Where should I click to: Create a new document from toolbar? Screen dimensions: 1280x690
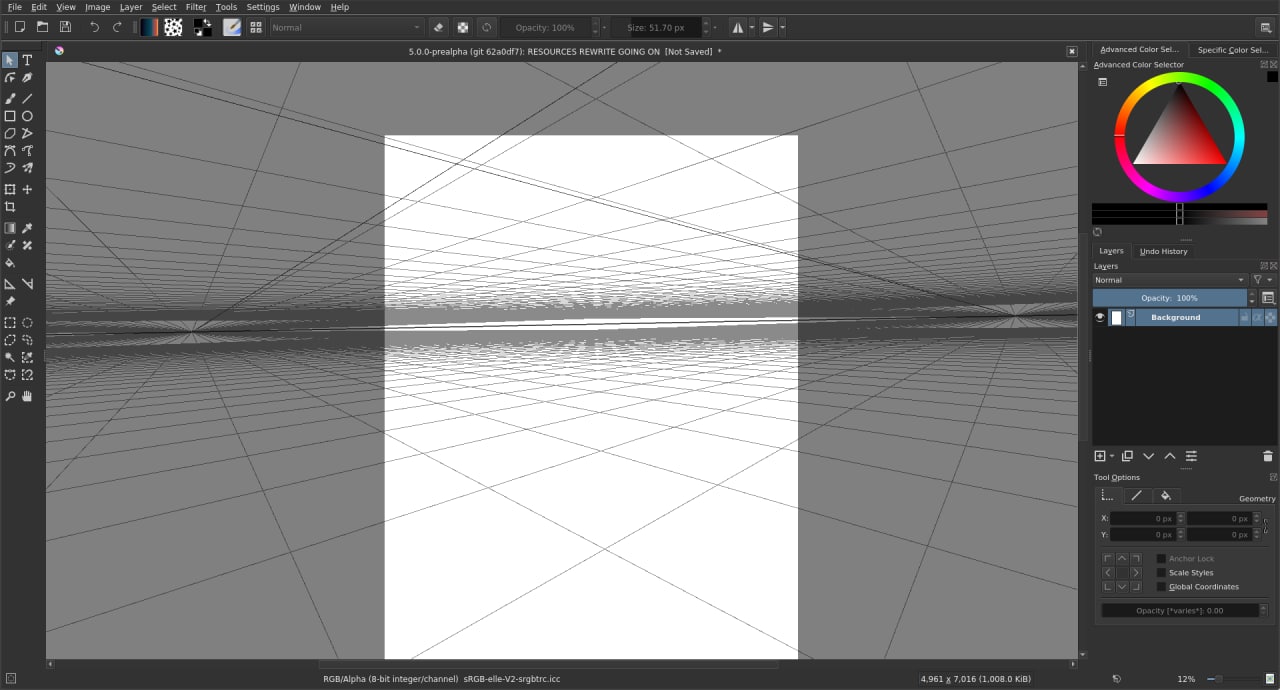[x=19, y=27]
